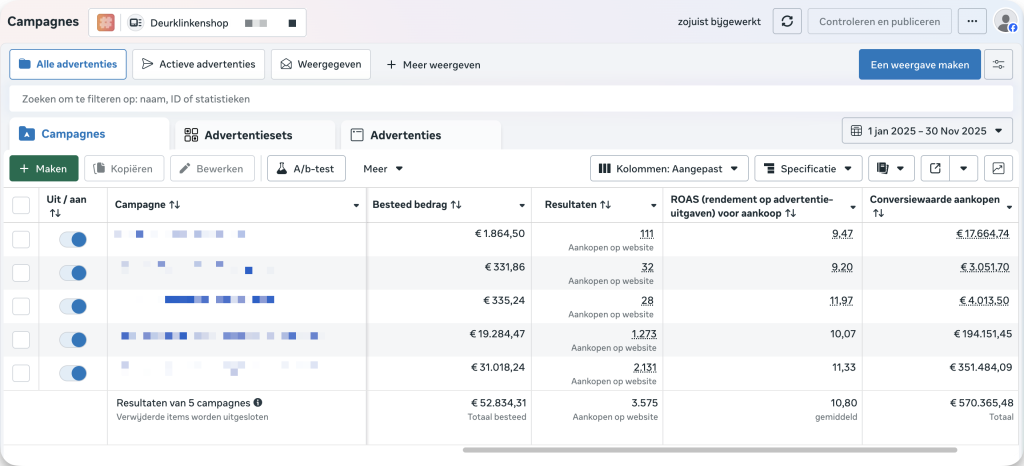The image size is (1024, 466).
Task: Open the three-dot more options menu
Action: [x=970, y=21]
